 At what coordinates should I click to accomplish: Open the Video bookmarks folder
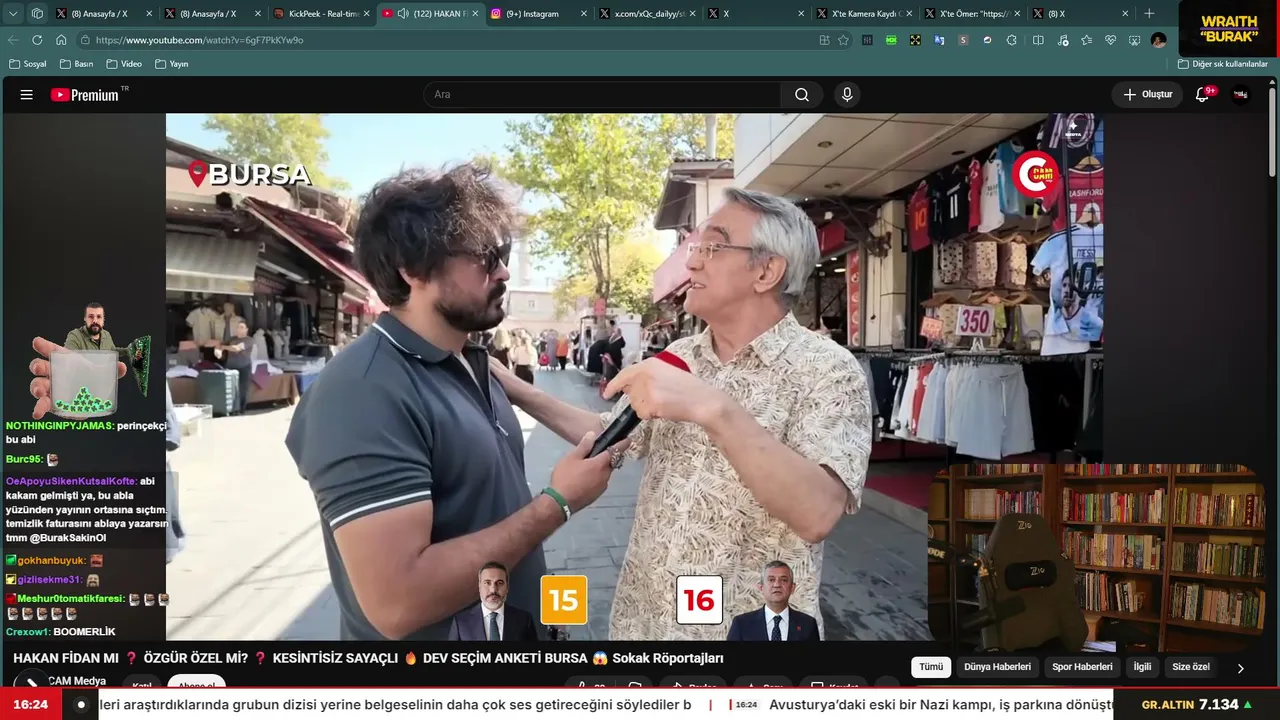coord(124,64)
